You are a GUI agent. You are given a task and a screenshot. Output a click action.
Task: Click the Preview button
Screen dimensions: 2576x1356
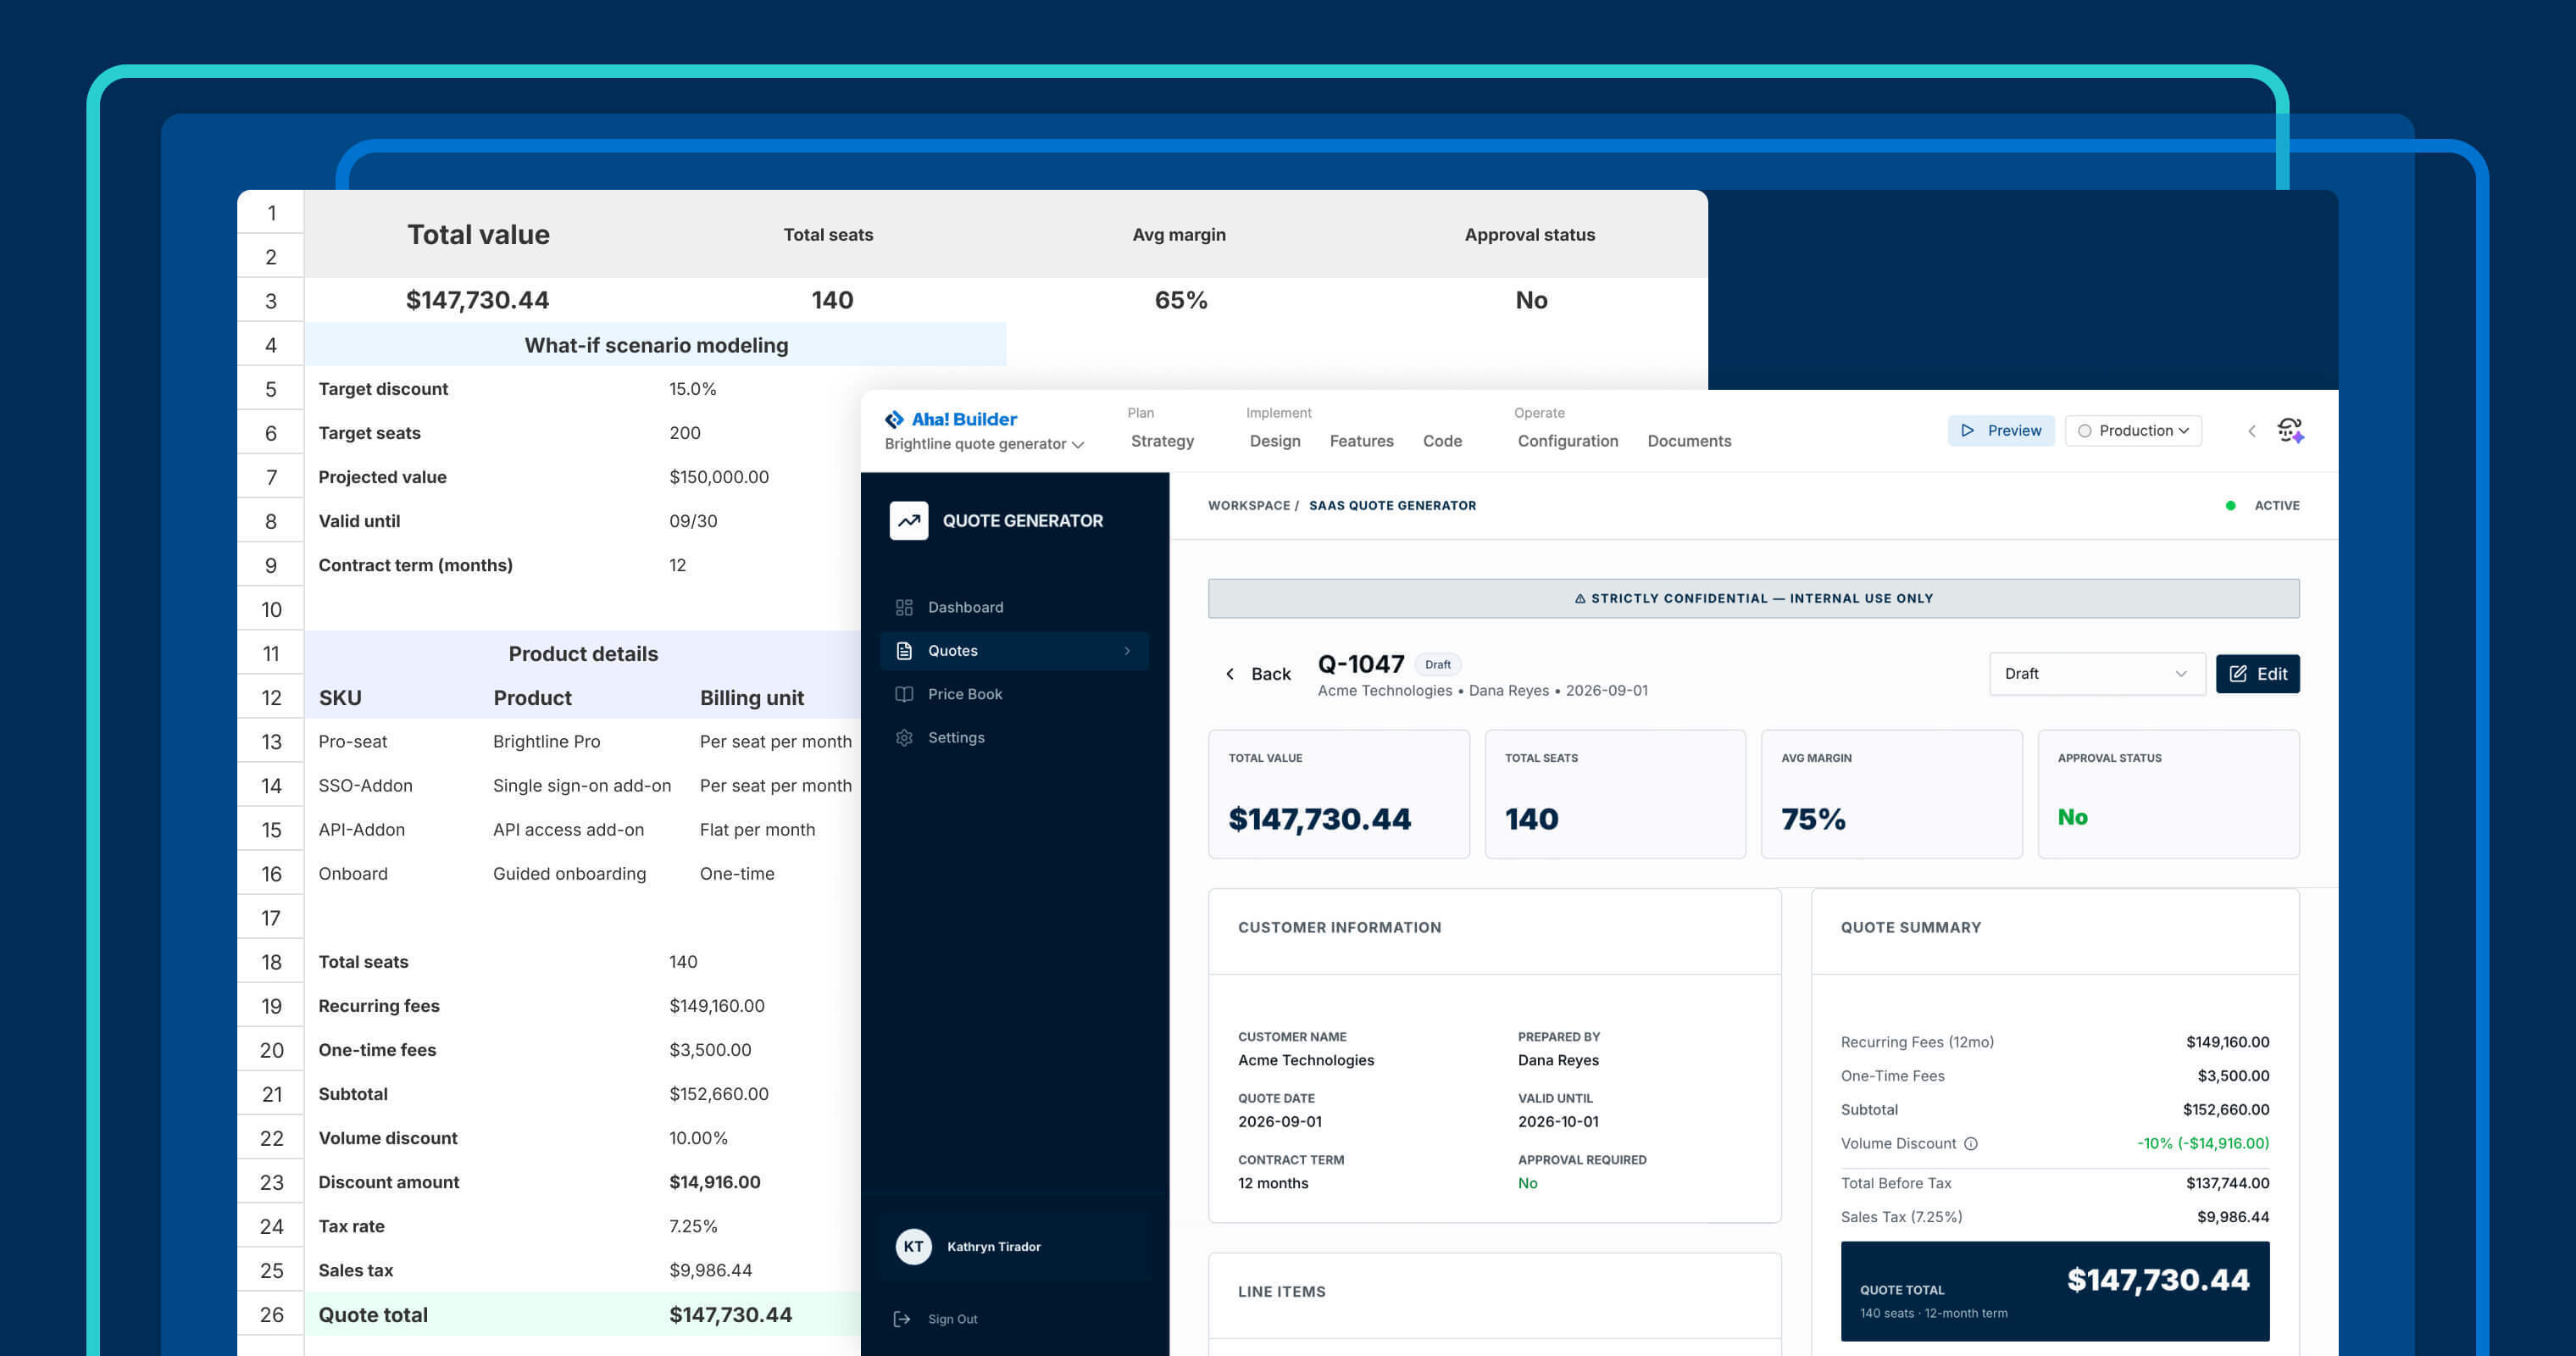click(x=2000, y=431)
